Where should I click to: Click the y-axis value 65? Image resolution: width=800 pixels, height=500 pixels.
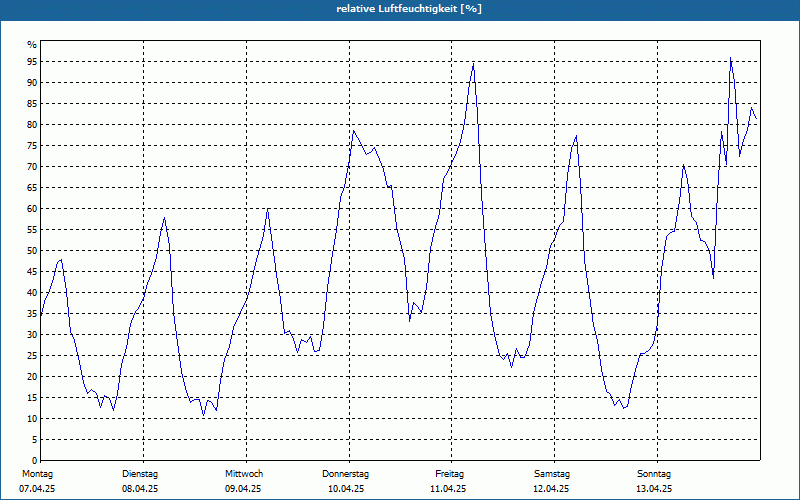pyautogui.click(x=32, y=188)
